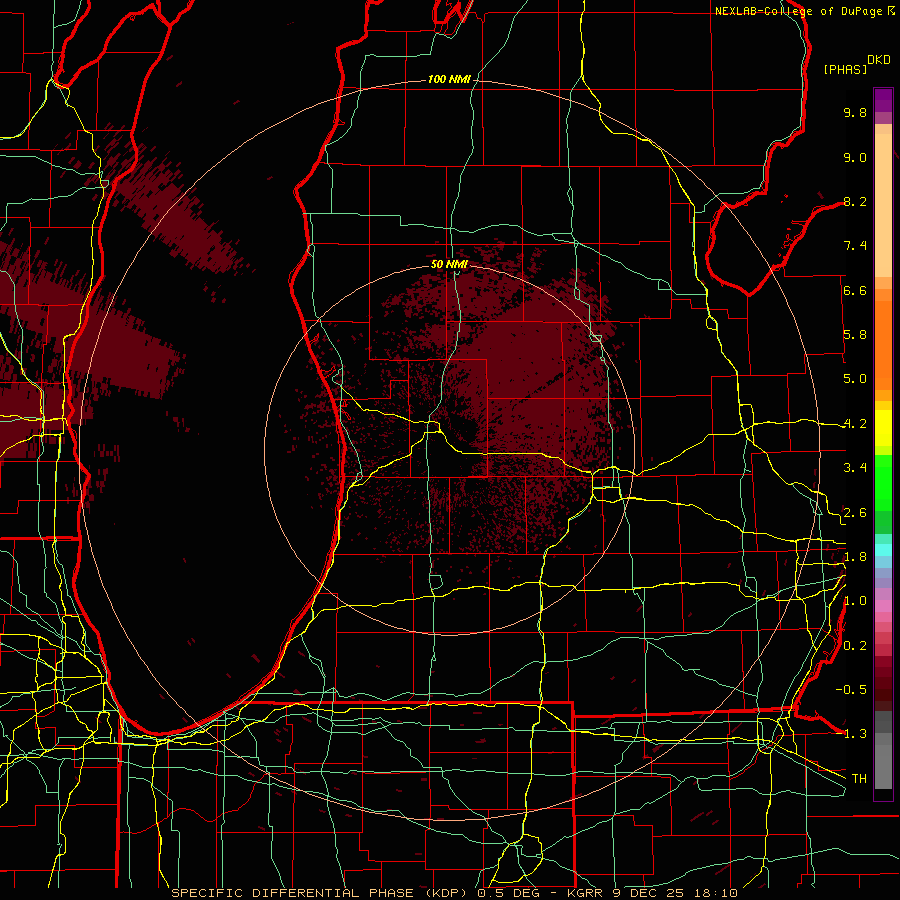Screen dimensions: 900x900
Task: Click the 6.6 value on the scale
Action: click(855, 291)
